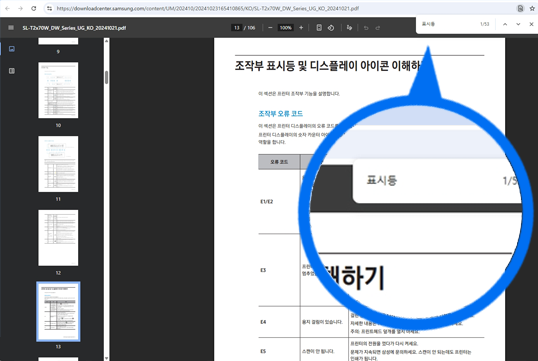Click the fit to page icon
Viewport: 538px width, 361px height.
319,28
